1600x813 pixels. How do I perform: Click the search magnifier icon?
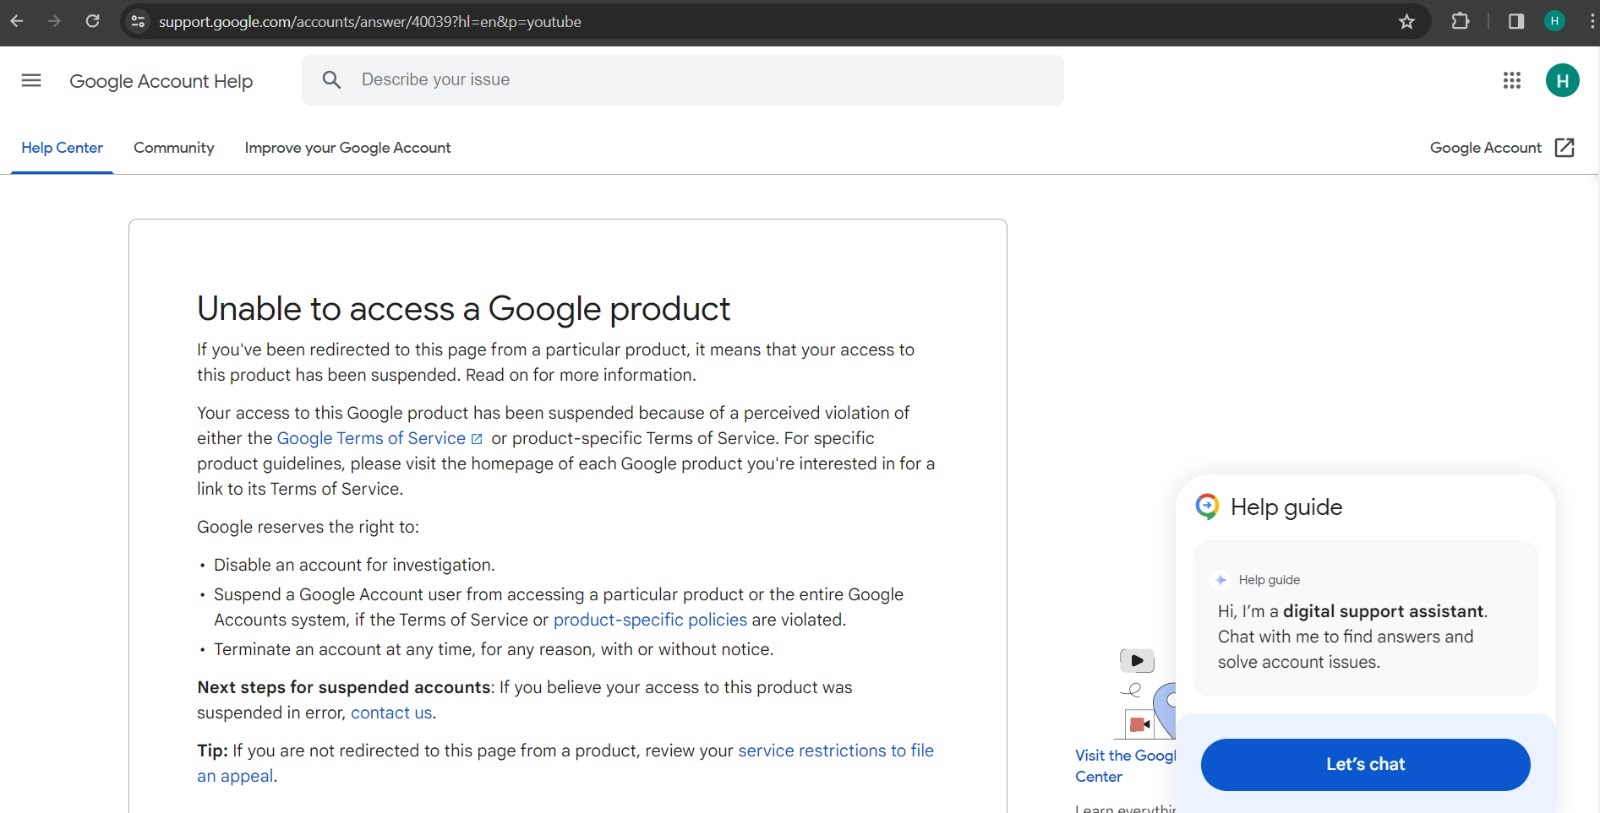coord(332,80)
